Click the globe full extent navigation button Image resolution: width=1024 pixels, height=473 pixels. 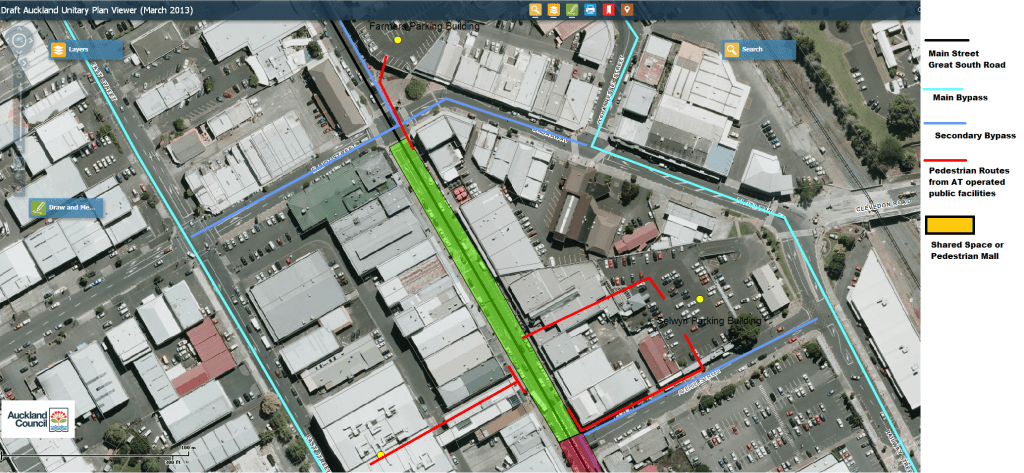19,40
